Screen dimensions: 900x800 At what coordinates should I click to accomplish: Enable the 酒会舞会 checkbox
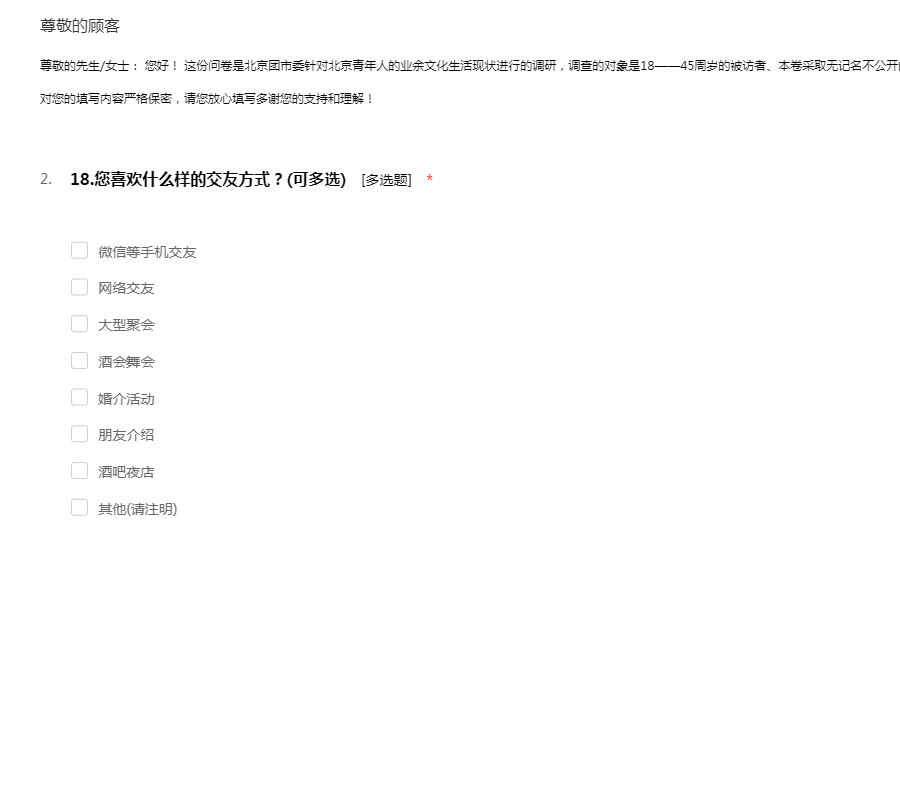(79, 361)
